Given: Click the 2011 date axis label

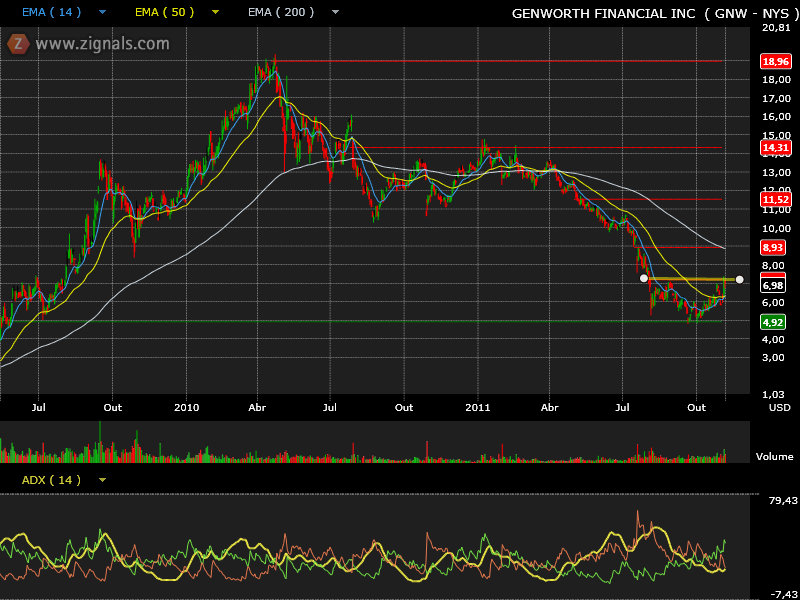Looking at the screenshot, I should (x=478, y=408).
